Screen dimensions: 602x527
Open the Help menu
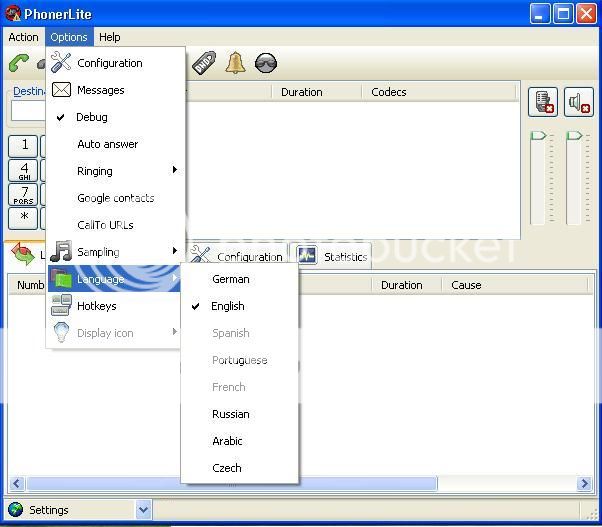tap(110, 37)
